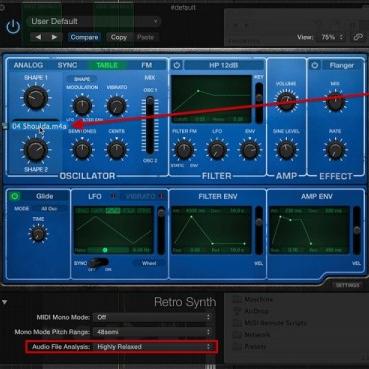Screen dimensions: 369x369
Task: Open the MIDI Mono Mode dropdown
Action: (154, 317)
